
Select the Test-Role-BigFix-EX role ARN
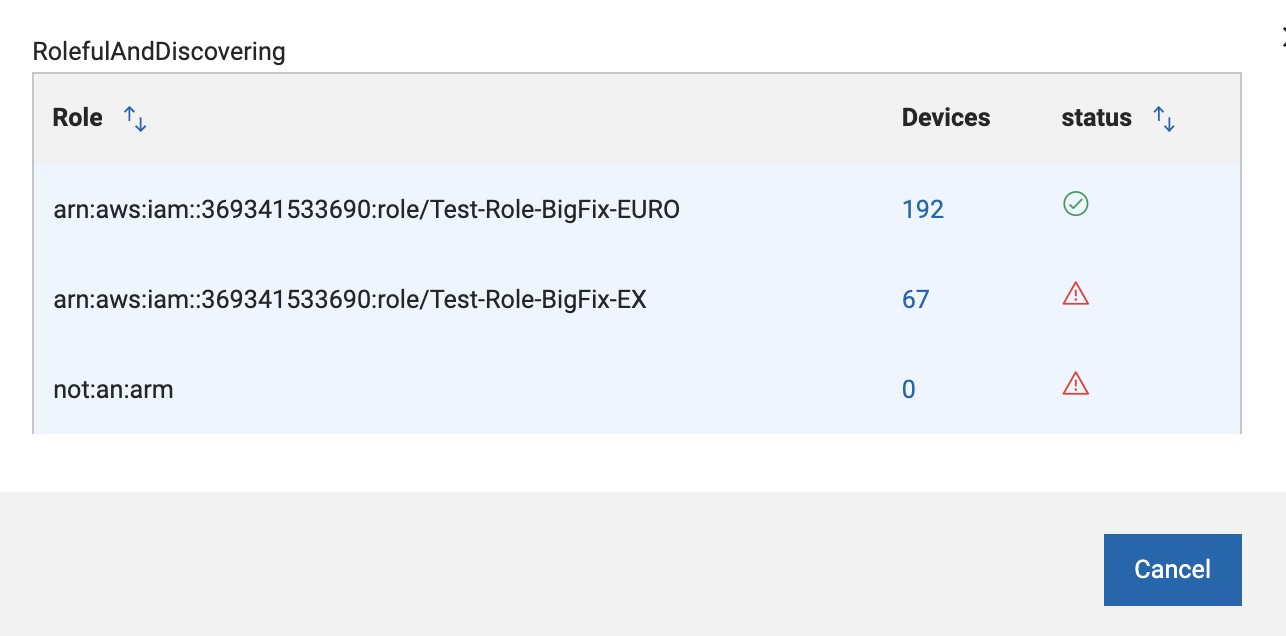pyautogui.click(x=349, y=299)
